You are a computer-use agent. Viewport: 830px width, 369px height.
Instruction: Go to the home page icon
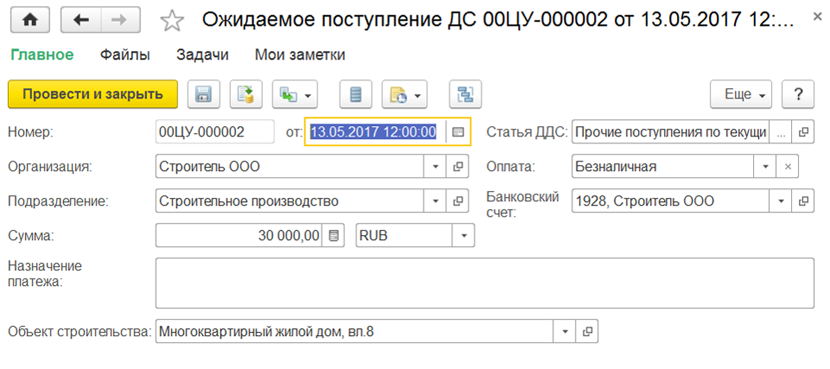pos(31,20)
